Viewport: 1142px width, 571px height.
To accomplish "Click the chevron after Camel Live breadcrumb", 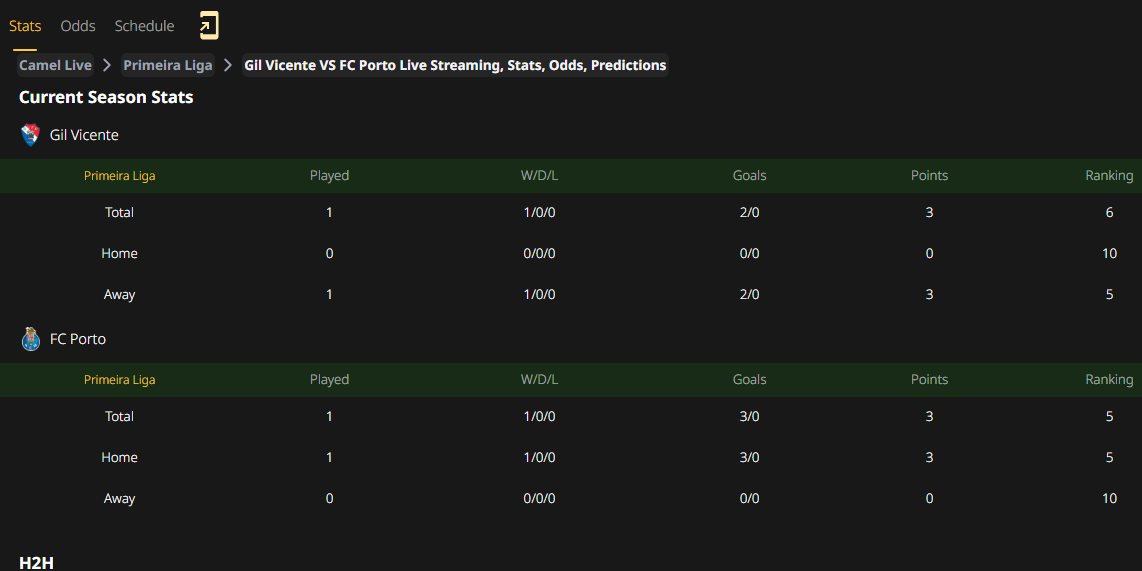I will click(107, 65).
